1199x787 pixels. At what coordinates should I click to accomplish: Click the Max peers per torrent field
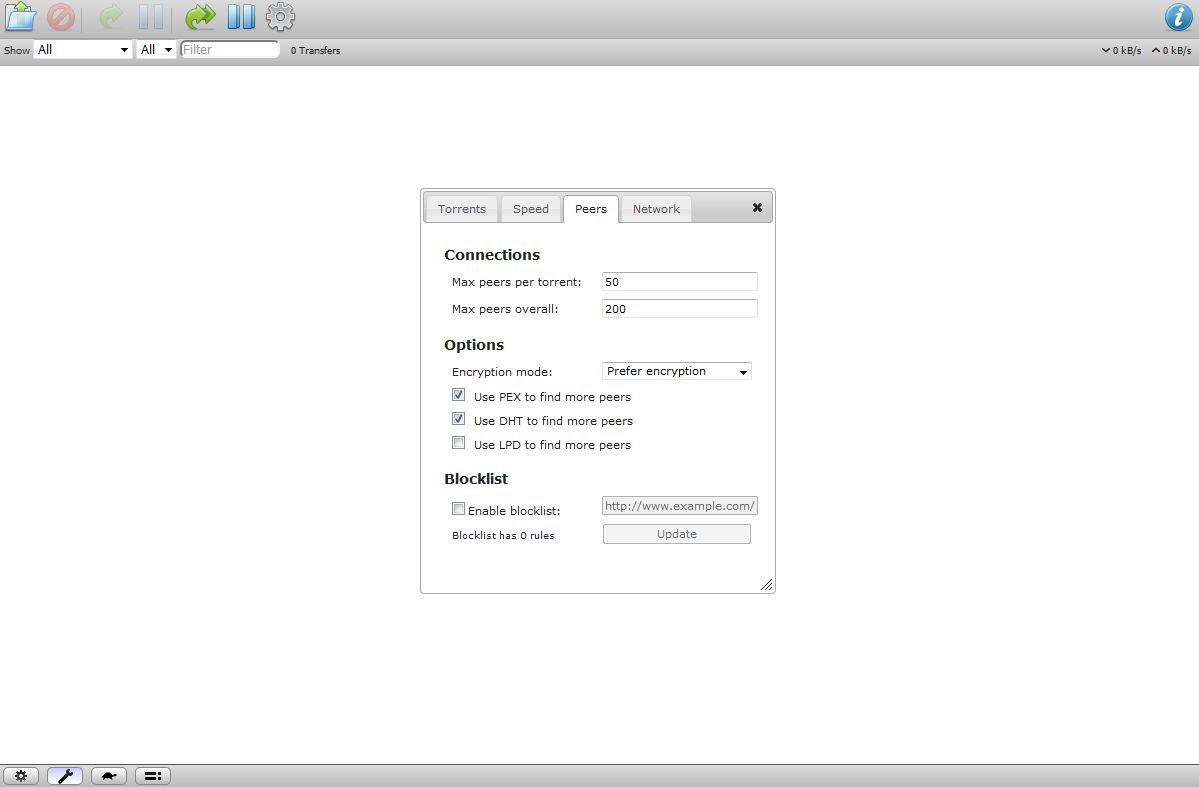(680, 281)
